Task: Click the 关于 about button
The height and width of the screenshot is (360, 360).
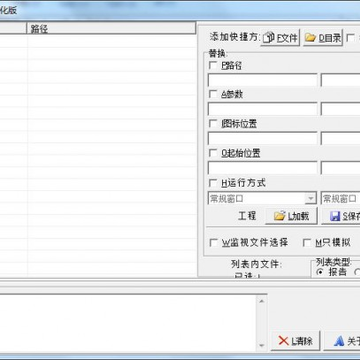Action: [x=342, y=341]
